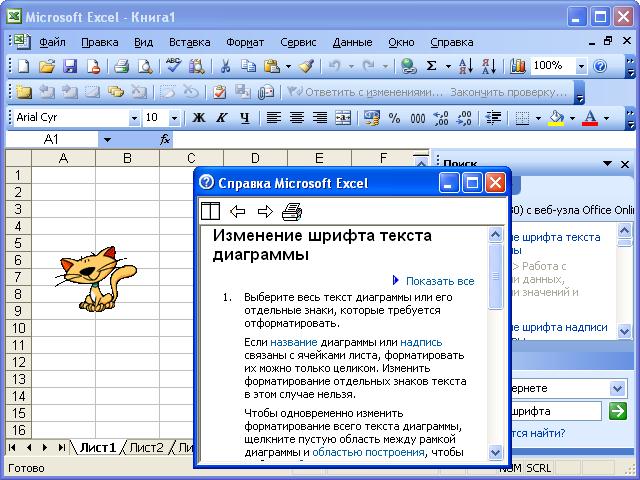Open the font name Arial Cyr dropdown
Image resolution: width=640 pixels, height=480 pixels.
point(134,118)
